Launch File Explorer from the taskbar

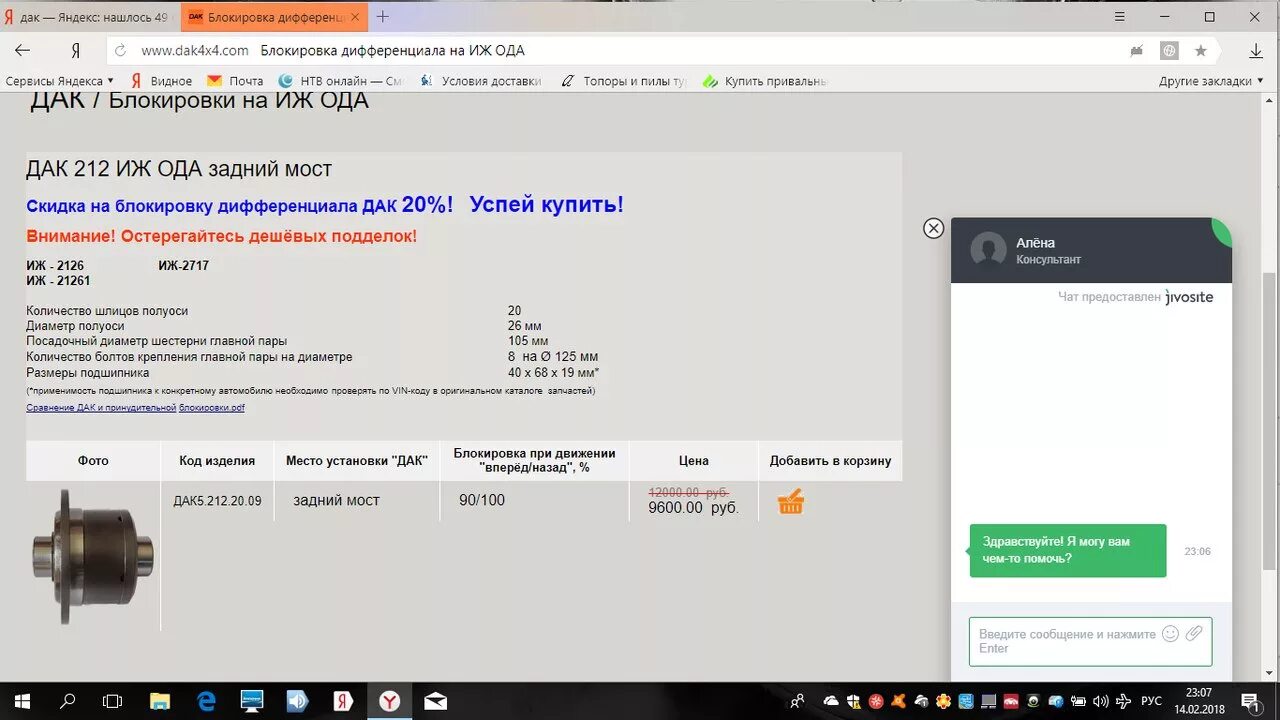(x=160, y=701)
